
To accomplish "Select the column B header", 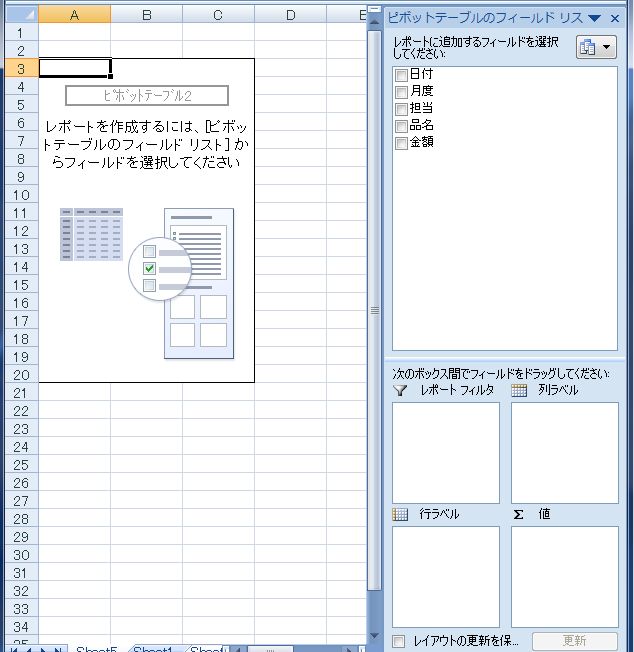I will (146, 15).
